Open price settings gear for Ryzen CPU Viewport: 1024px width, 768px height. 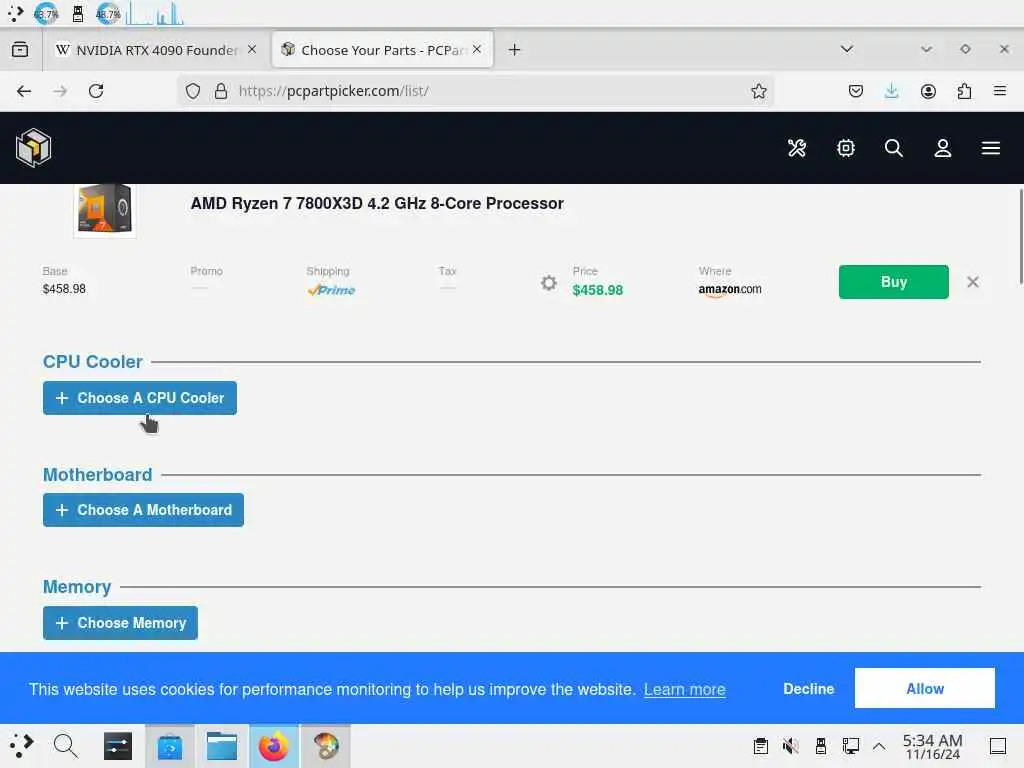(549, 283)
